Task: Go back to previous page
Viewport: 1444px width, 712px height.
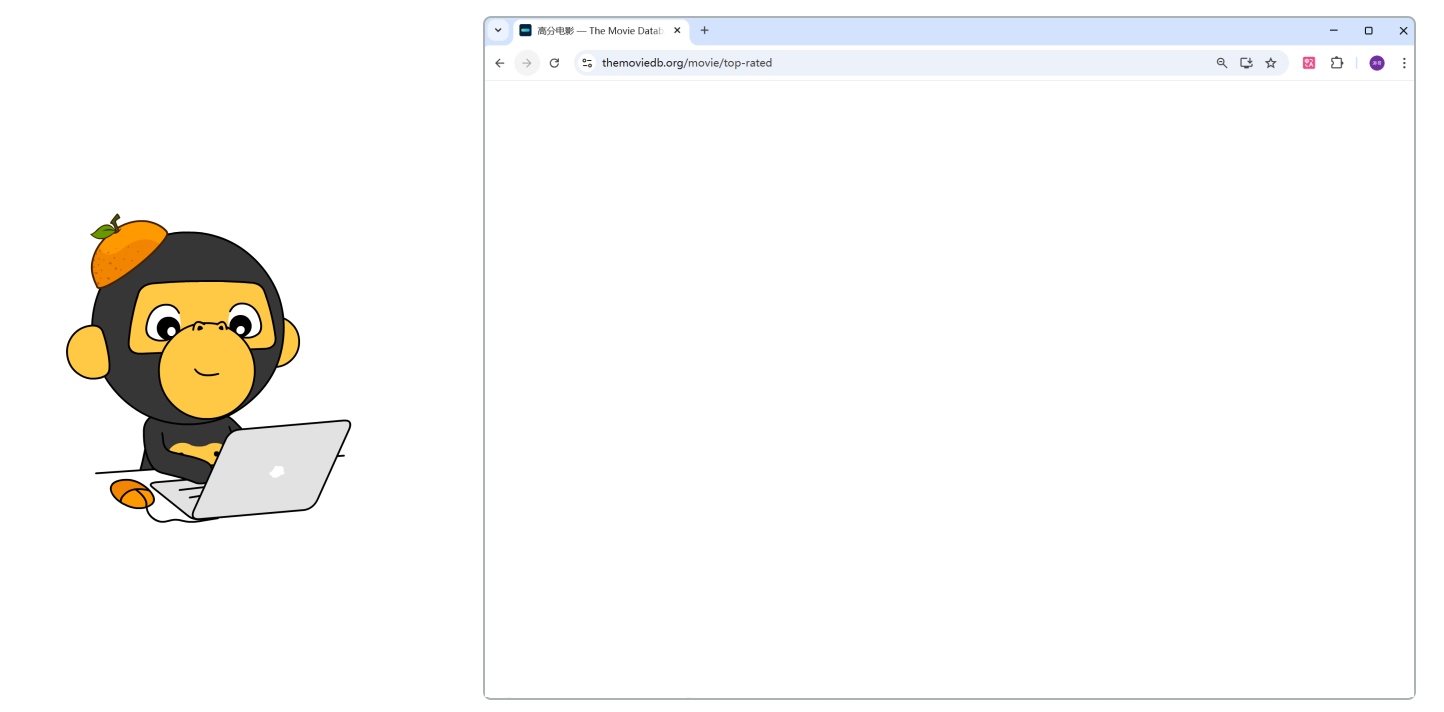Action: [500, 63]
